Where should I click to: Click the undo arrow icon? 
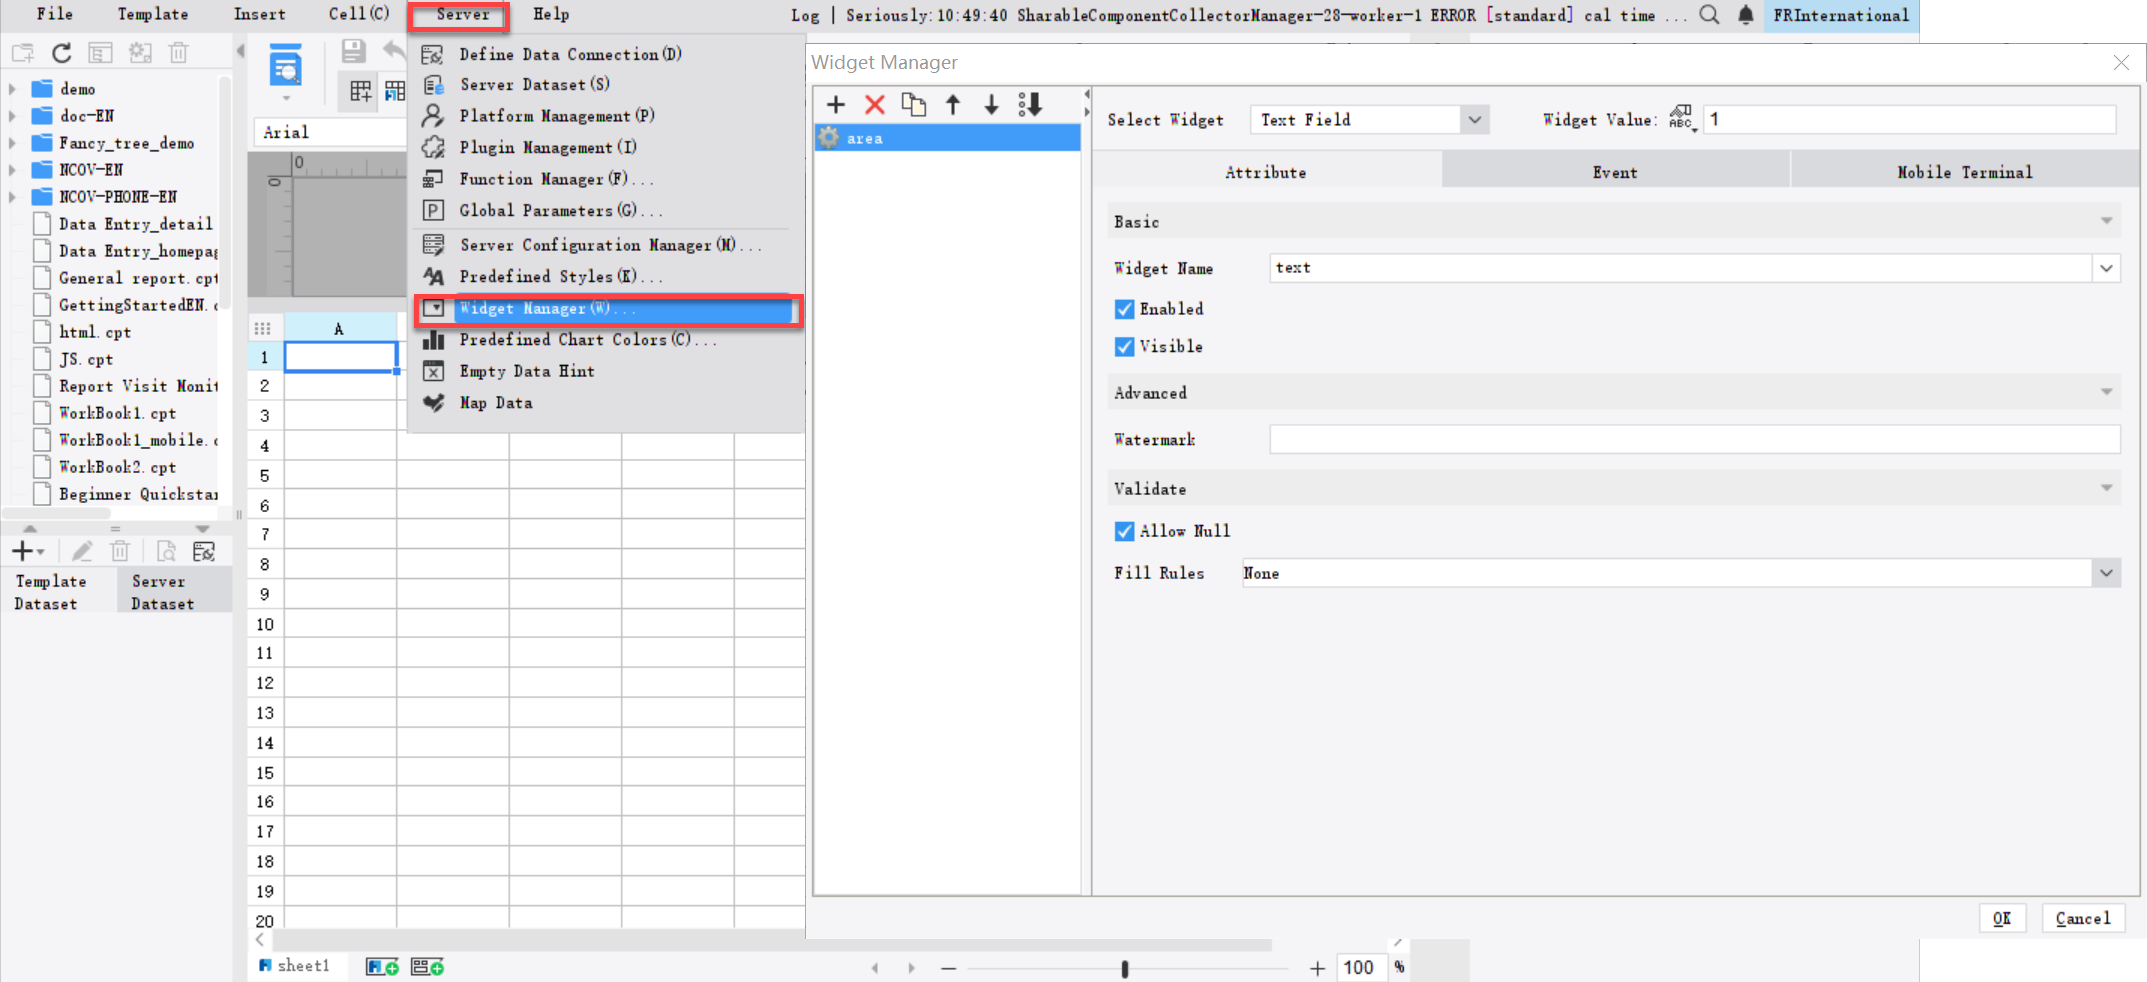pyautogui.click(x=394, y=50)
